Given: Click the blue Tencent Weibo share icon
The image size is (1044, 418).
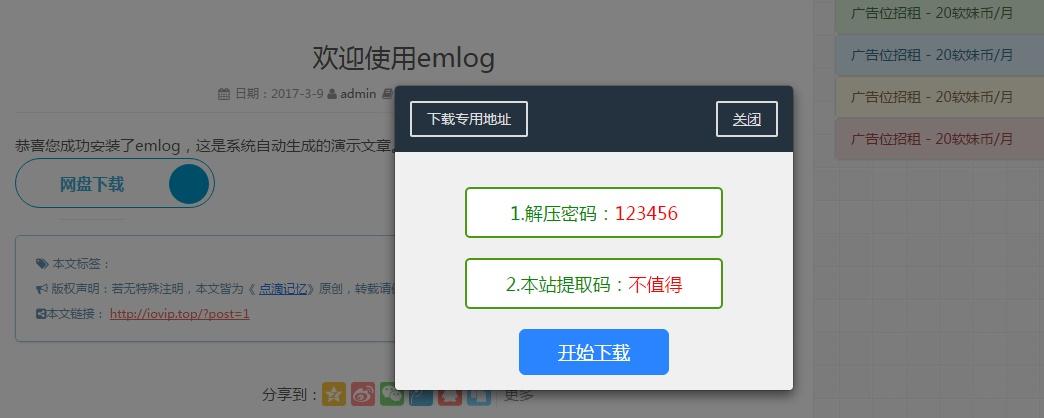Looking at the screenshot, I should 421,398.
